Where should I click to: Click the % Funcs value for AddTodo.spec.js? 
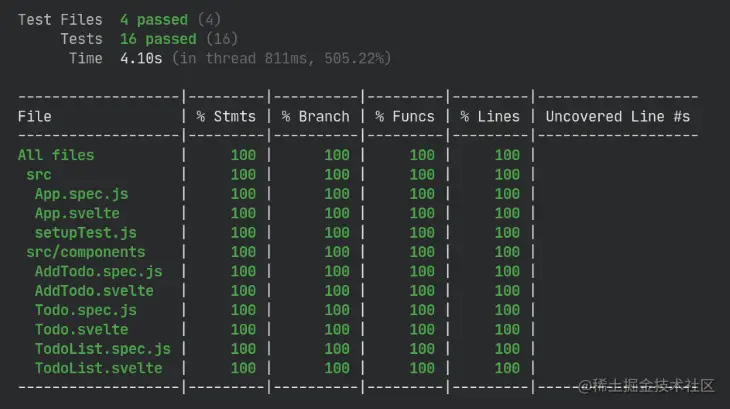[422, 271]
